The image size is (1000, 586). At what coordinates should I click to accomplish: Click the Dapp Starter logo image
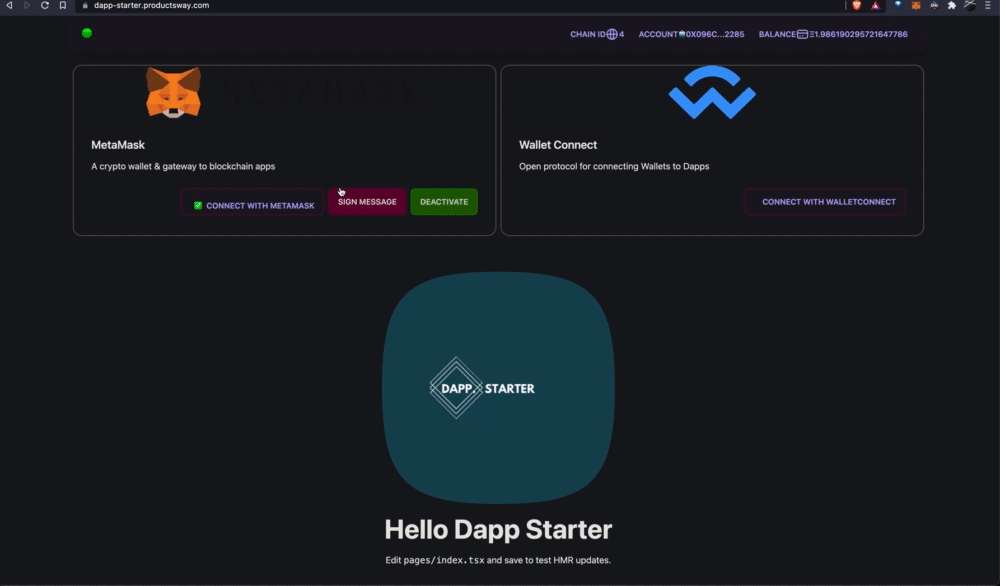pyautogui.click(x=498, y=388)
